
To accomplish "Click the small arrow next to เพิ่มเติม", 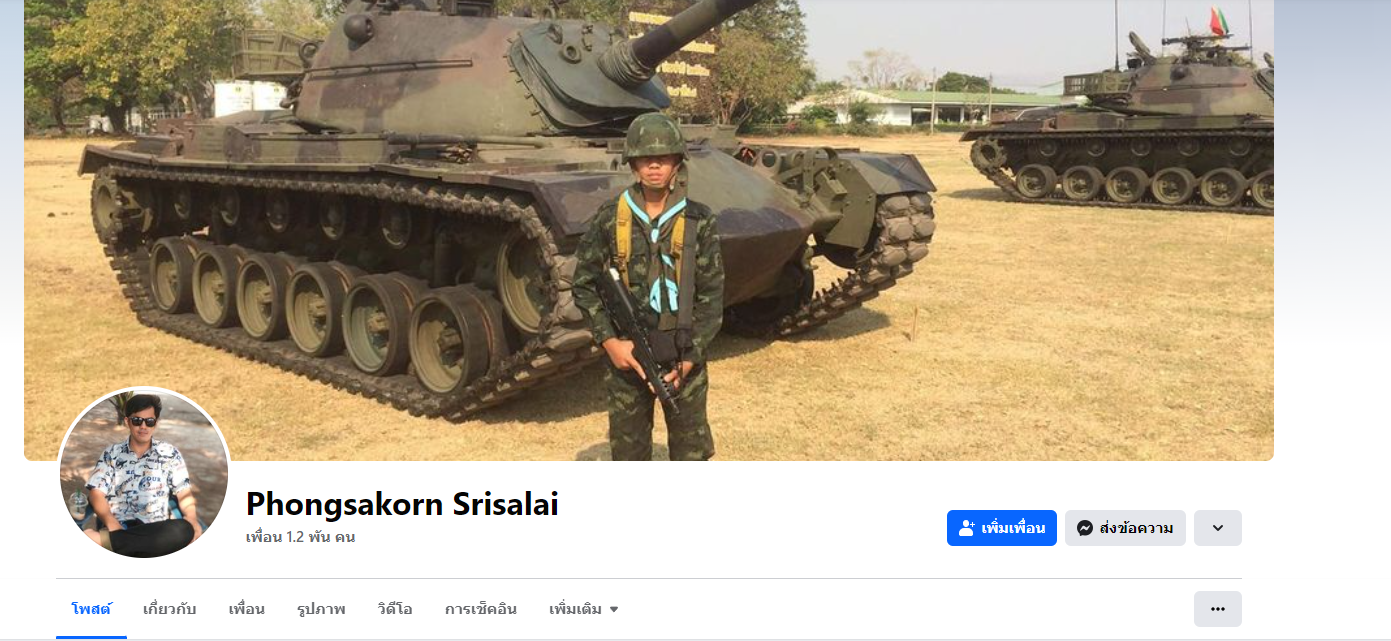I will tap(614, 610).
